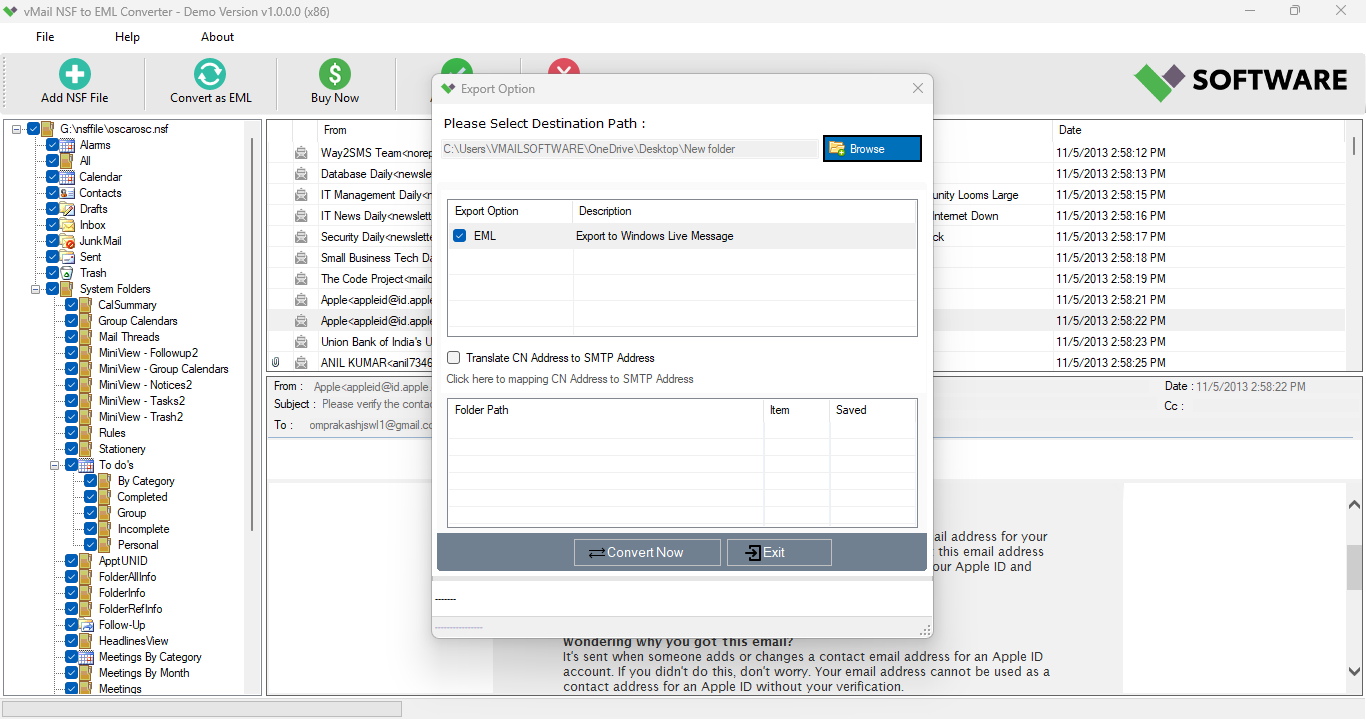
Task: Collapse the To do's tree branch
Action: pyautogui.click(x=56, y=464)
